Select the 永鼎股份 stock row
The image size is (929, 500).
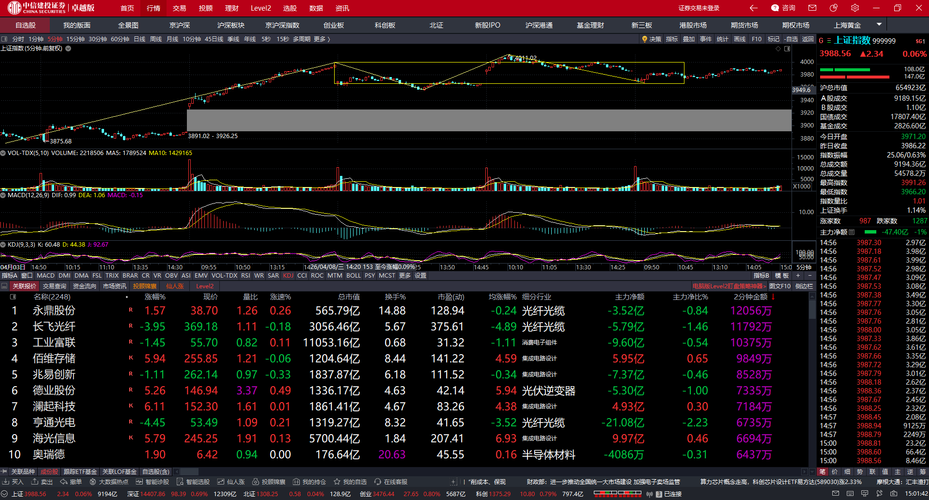click(x=403, y=310)
